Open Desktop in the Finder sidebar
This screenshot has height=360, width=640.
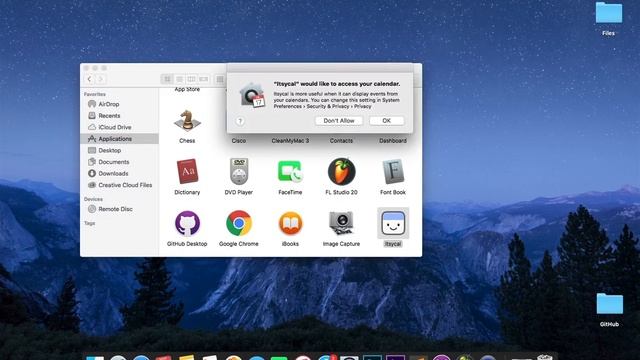coord(119,150)
